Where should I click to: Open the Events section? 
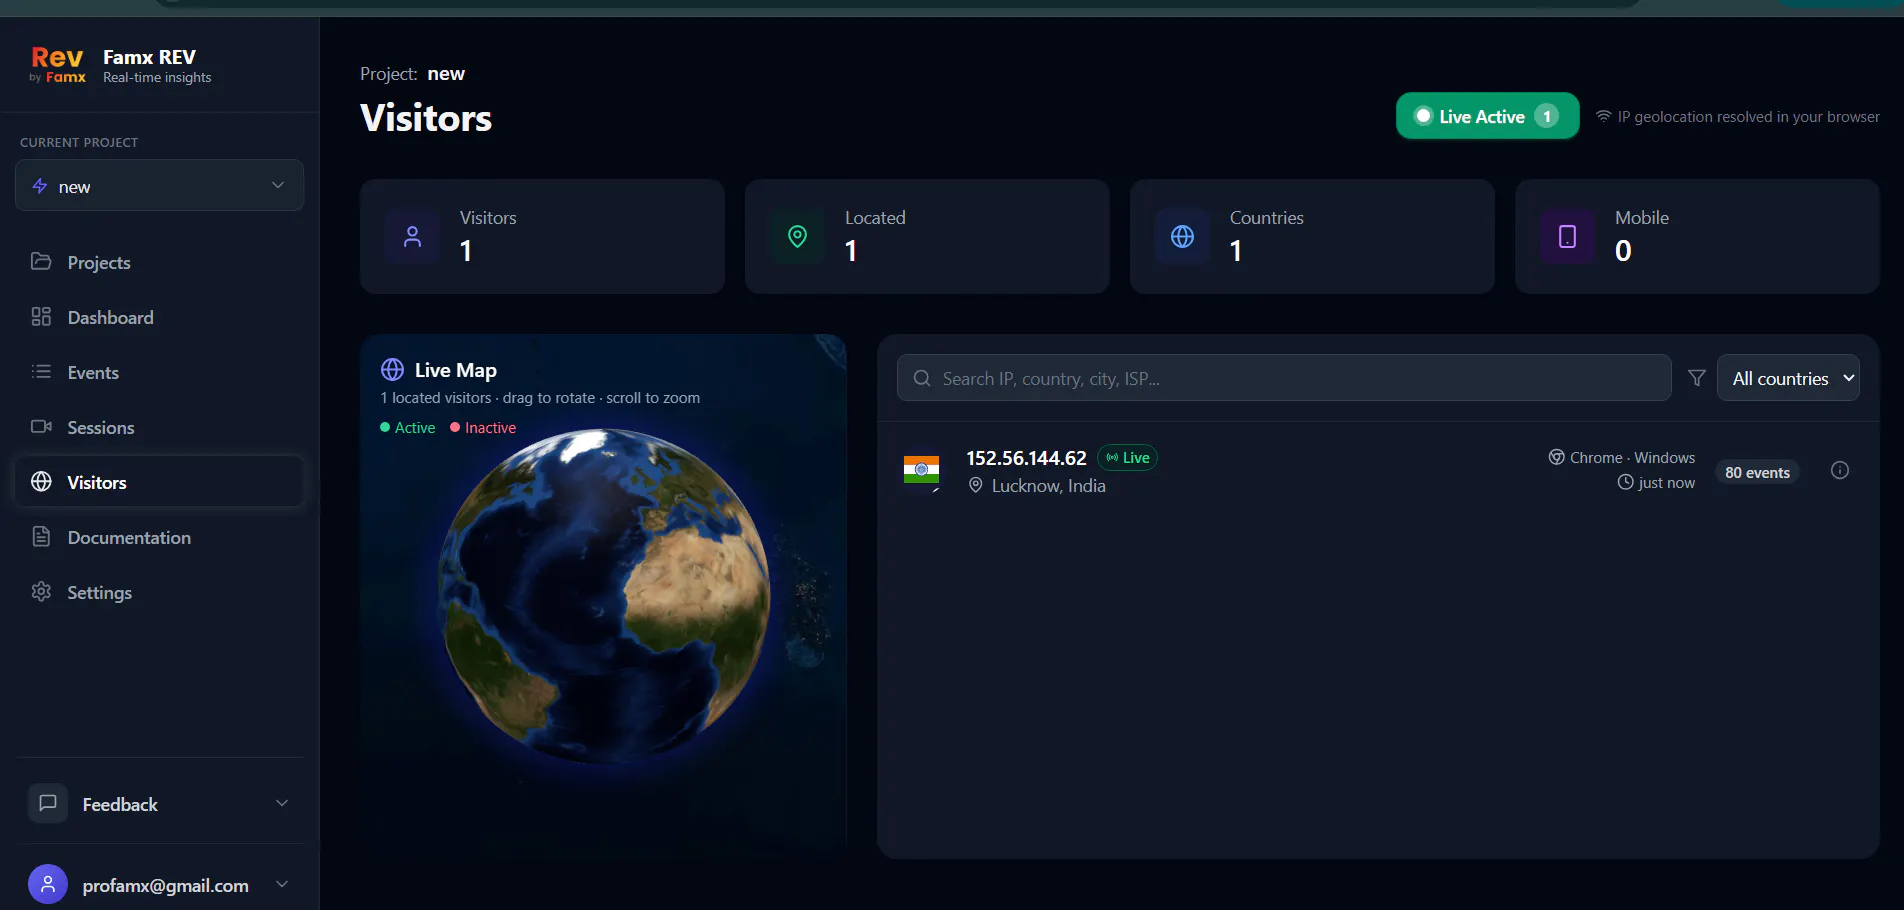coord(159,372)
